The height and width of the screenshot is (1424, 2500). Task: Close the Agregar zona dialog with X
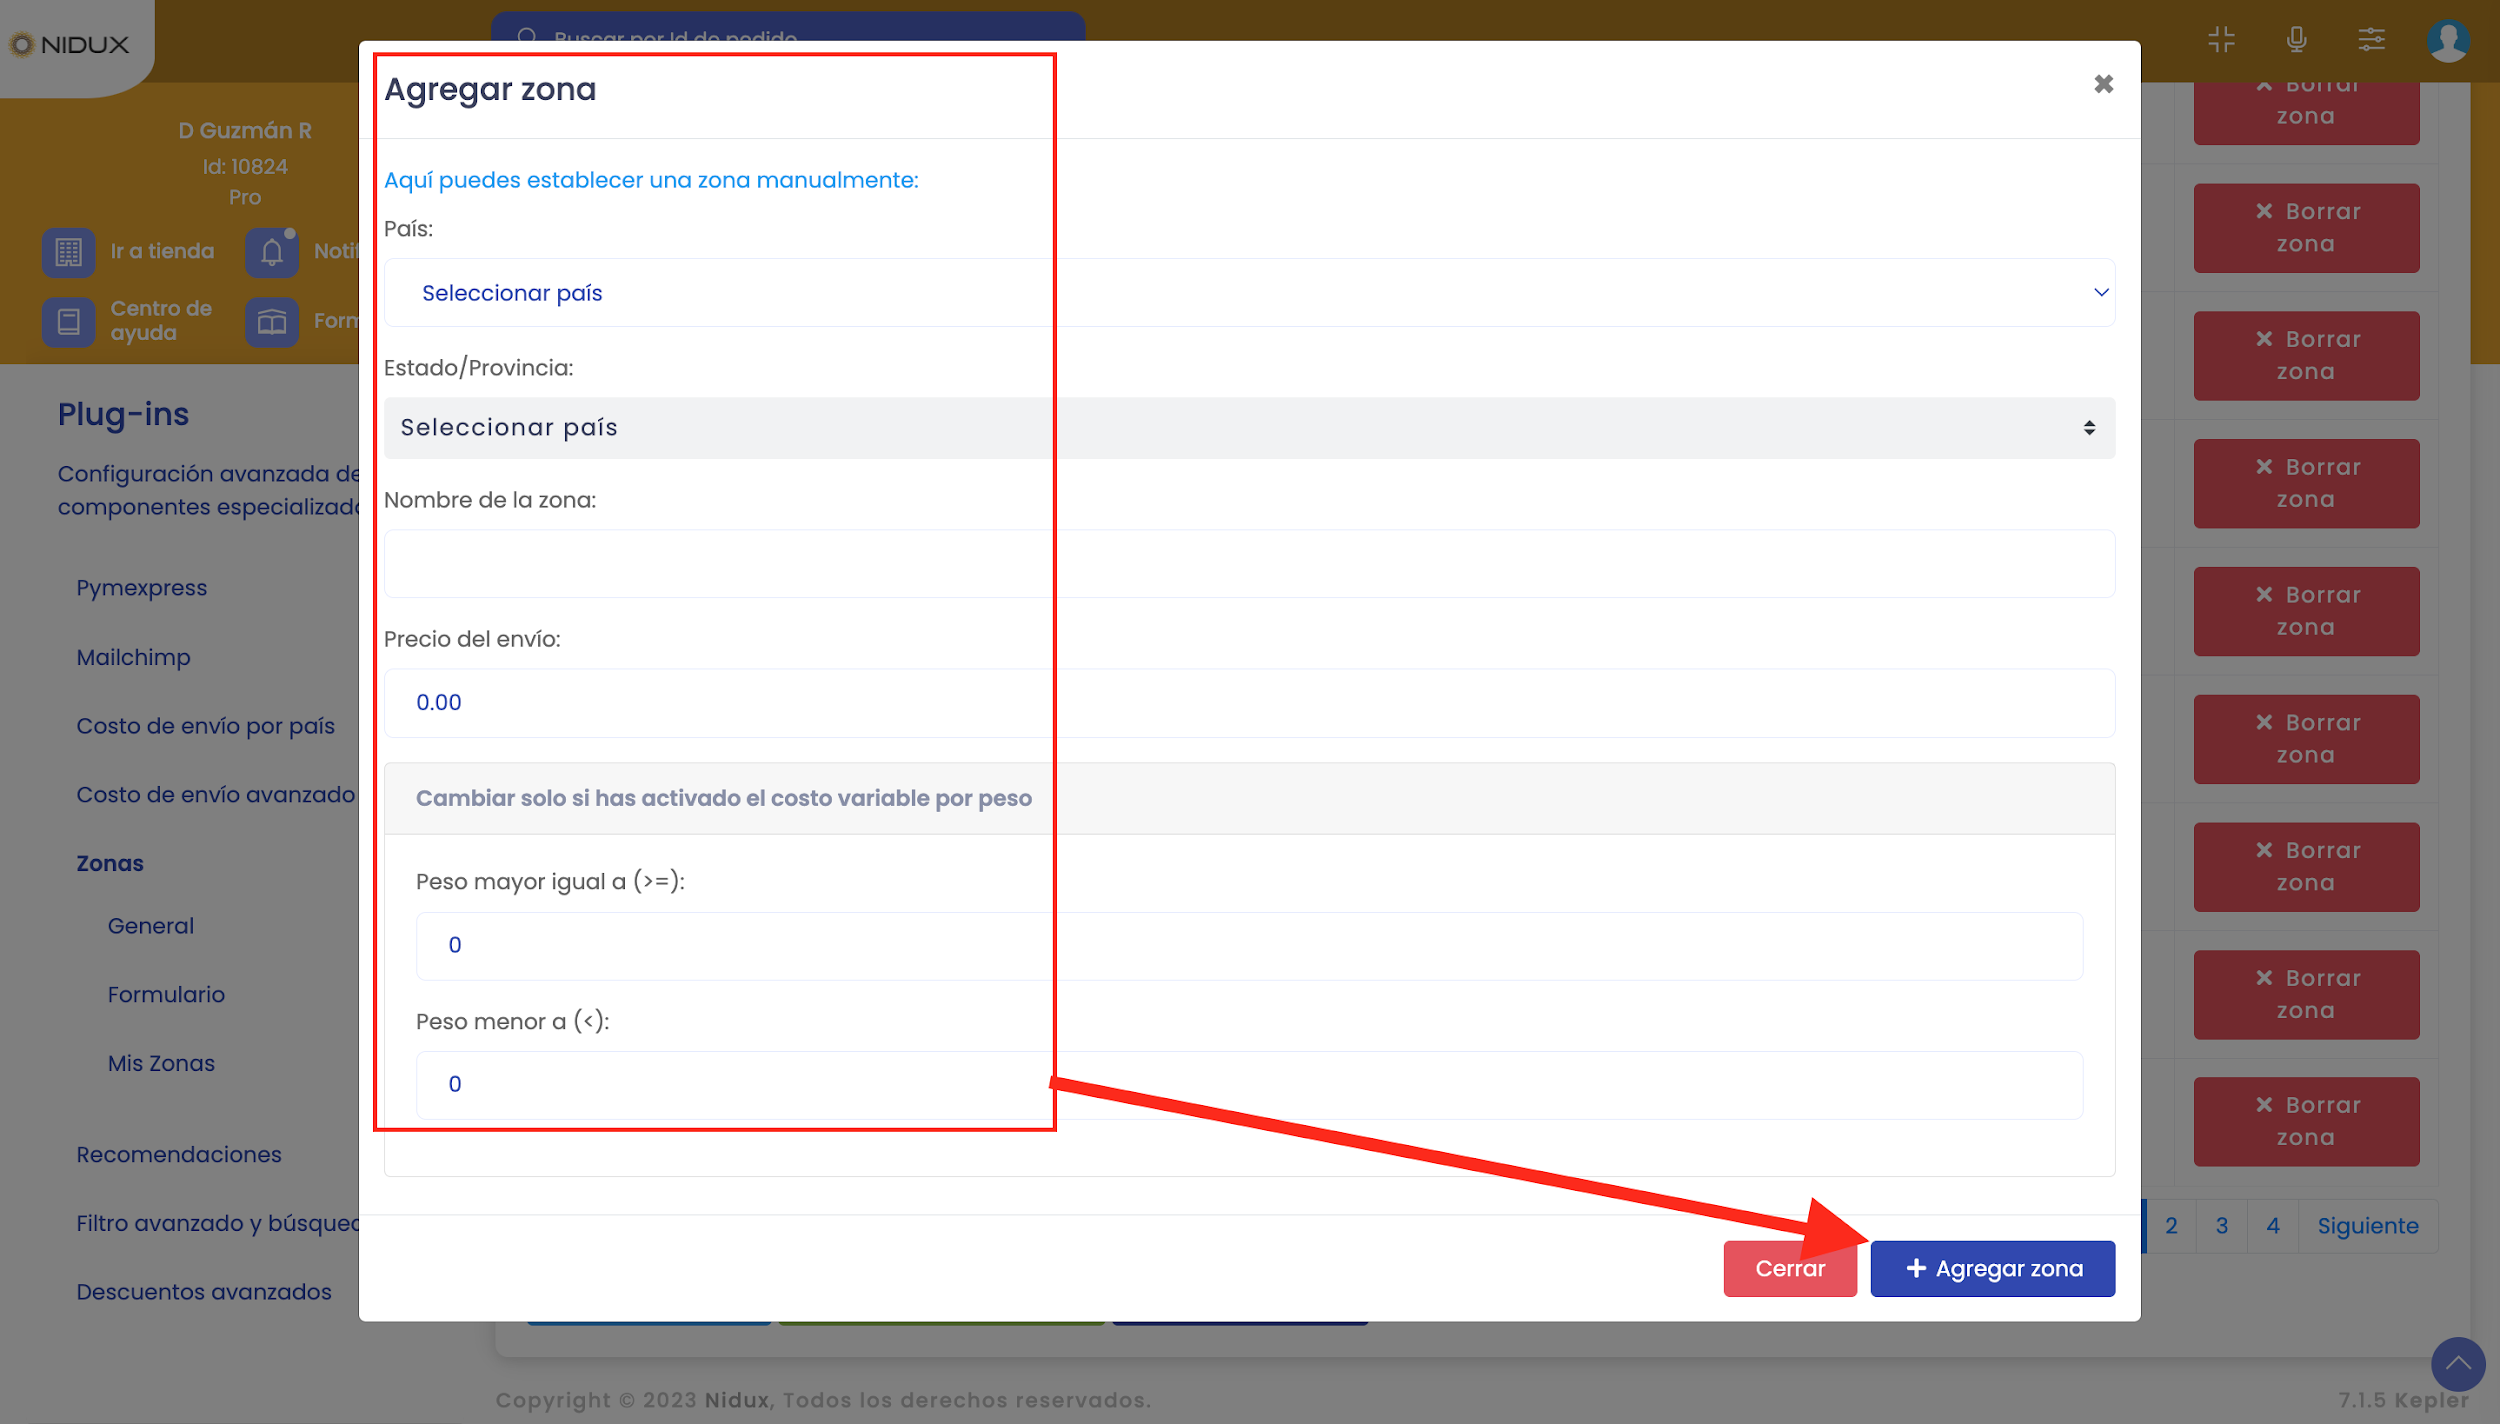coord(2103,84)
